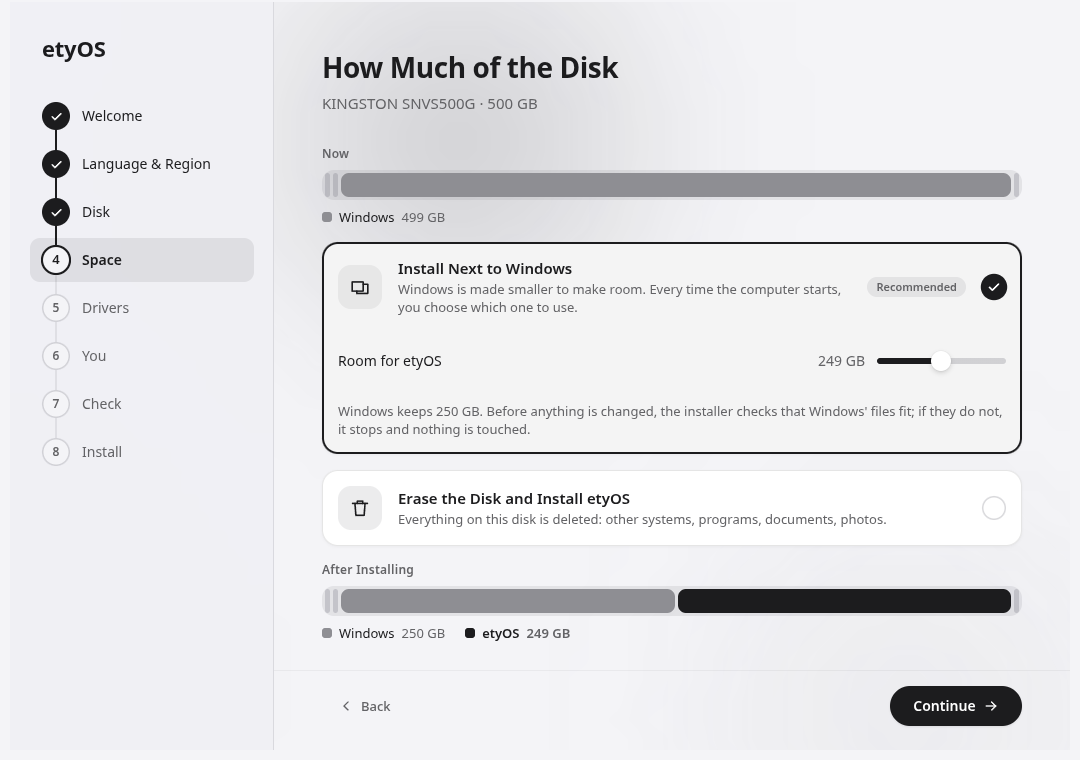Click the Continue button
Screen dimensions: 1080x760
[955, 706]
